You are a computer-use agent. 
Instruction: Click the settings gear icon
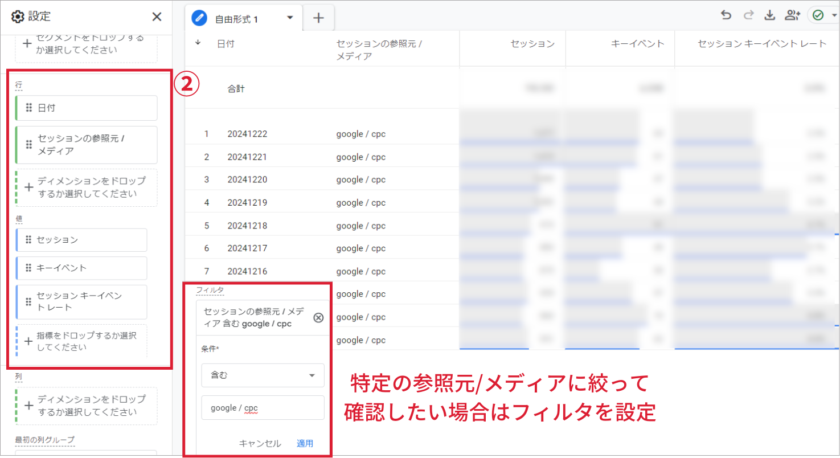coord(17,17)
